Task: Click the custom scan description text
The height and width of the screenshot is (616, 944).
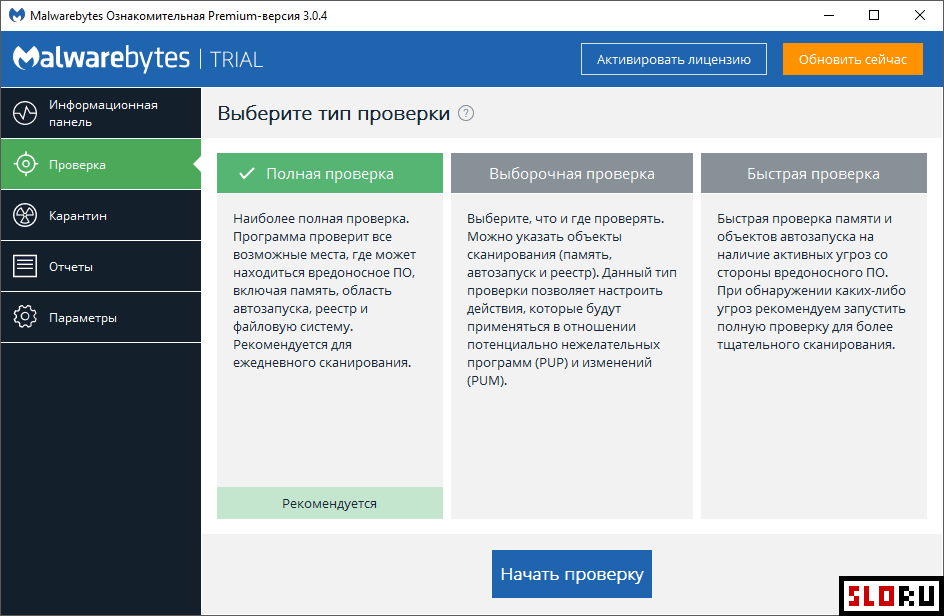Action: (x=572, y=300)
